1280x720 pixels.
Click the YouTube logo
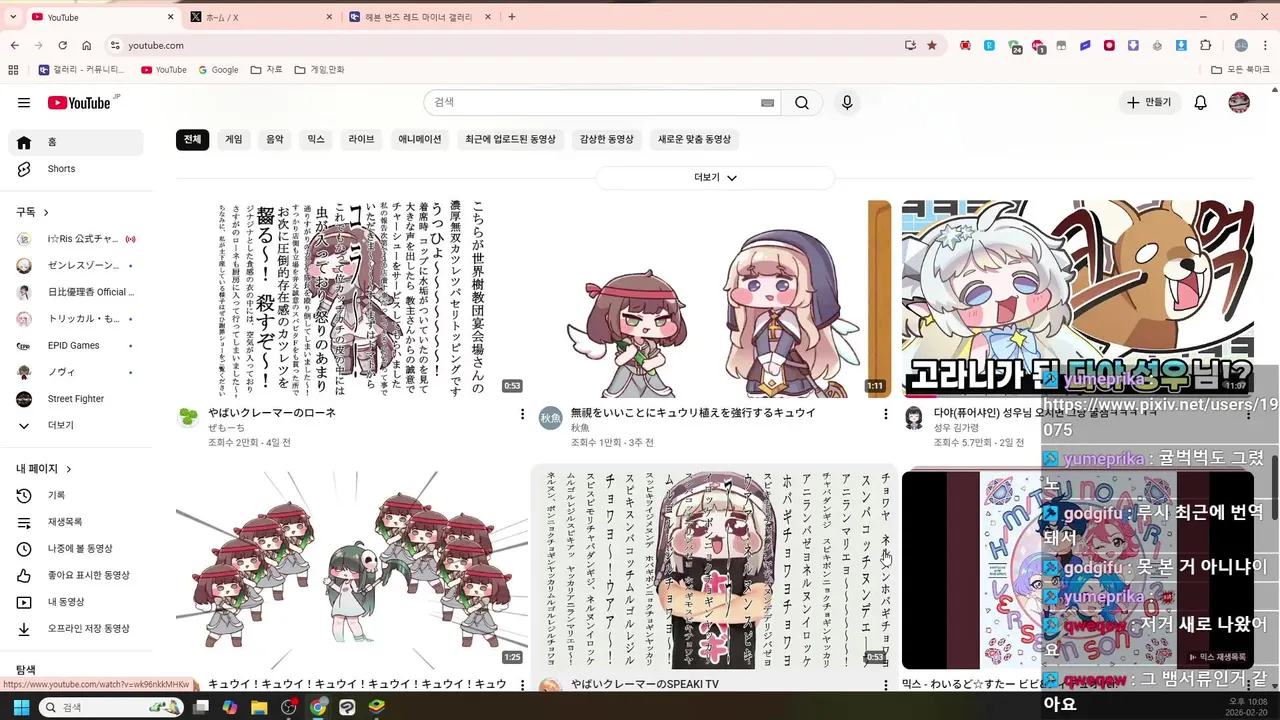tap(79, 103)
